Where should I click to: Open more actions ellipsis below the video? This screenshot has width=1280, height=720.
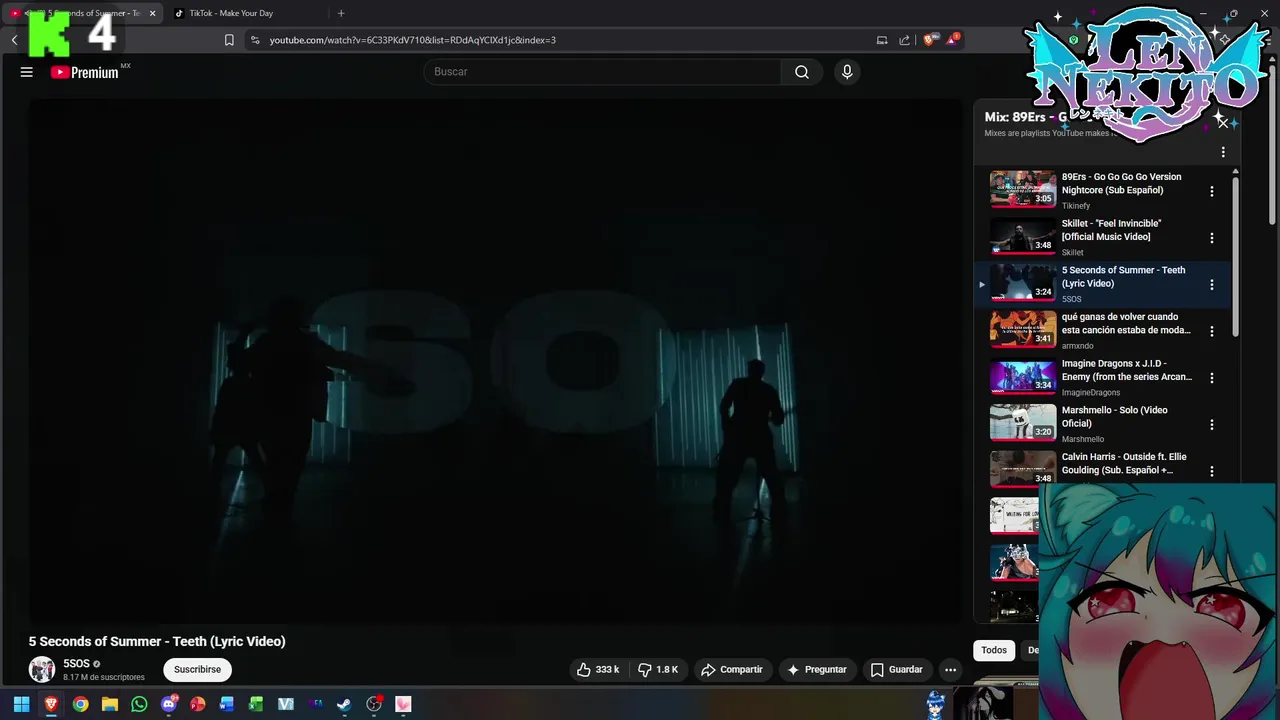pos(951,669)
